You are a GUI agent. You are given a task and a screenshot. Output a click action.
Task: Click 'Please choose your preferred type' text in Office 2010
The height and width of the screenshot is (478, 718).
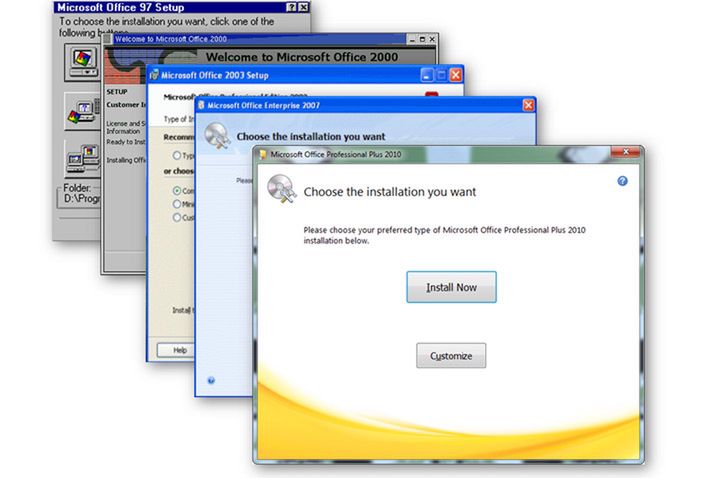click(x=444, y=235)
